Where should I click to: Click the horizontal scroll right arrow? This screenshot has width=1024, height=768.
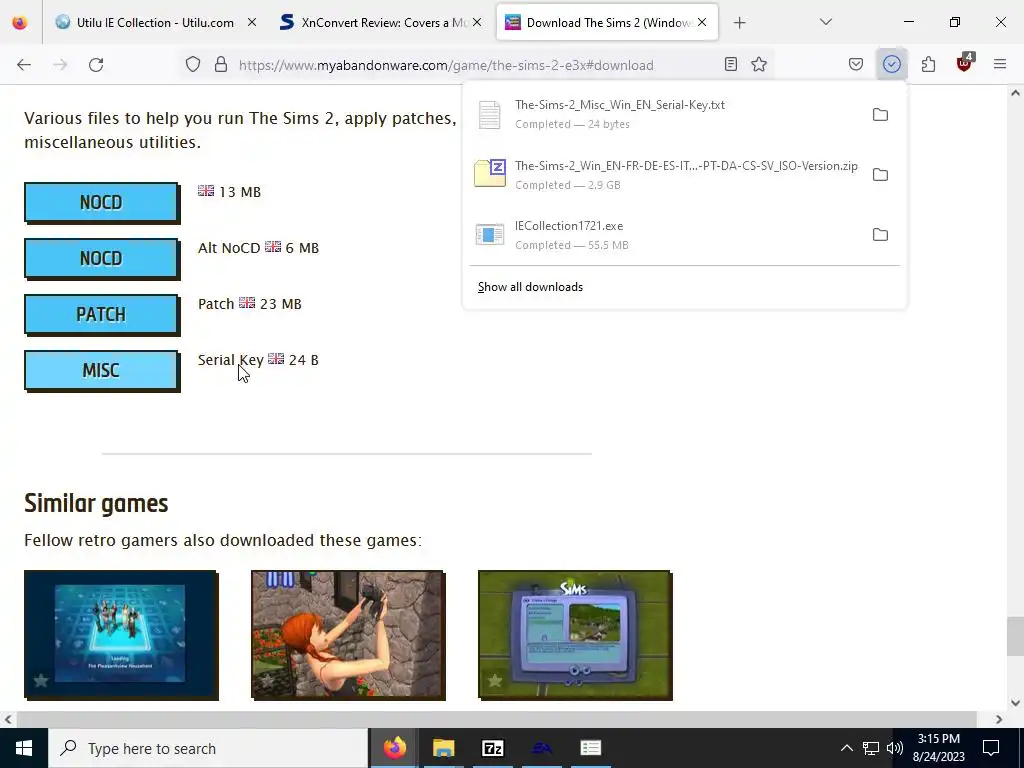coord(999,719)
